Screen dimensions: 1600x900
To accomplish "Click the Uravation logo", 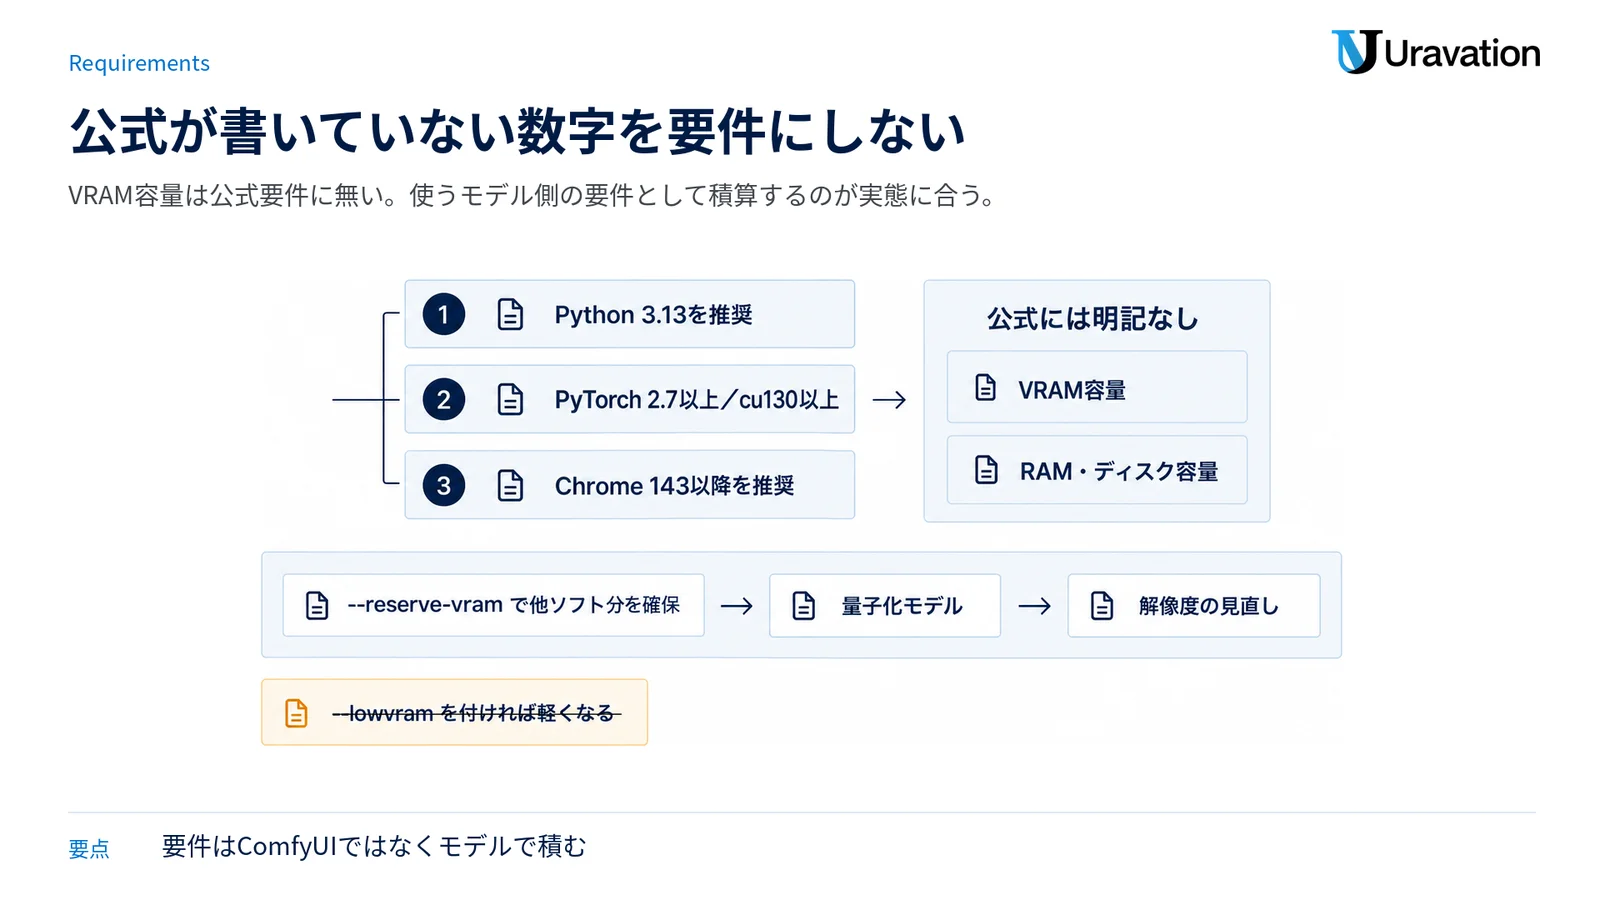I will tap(1435, 52).
